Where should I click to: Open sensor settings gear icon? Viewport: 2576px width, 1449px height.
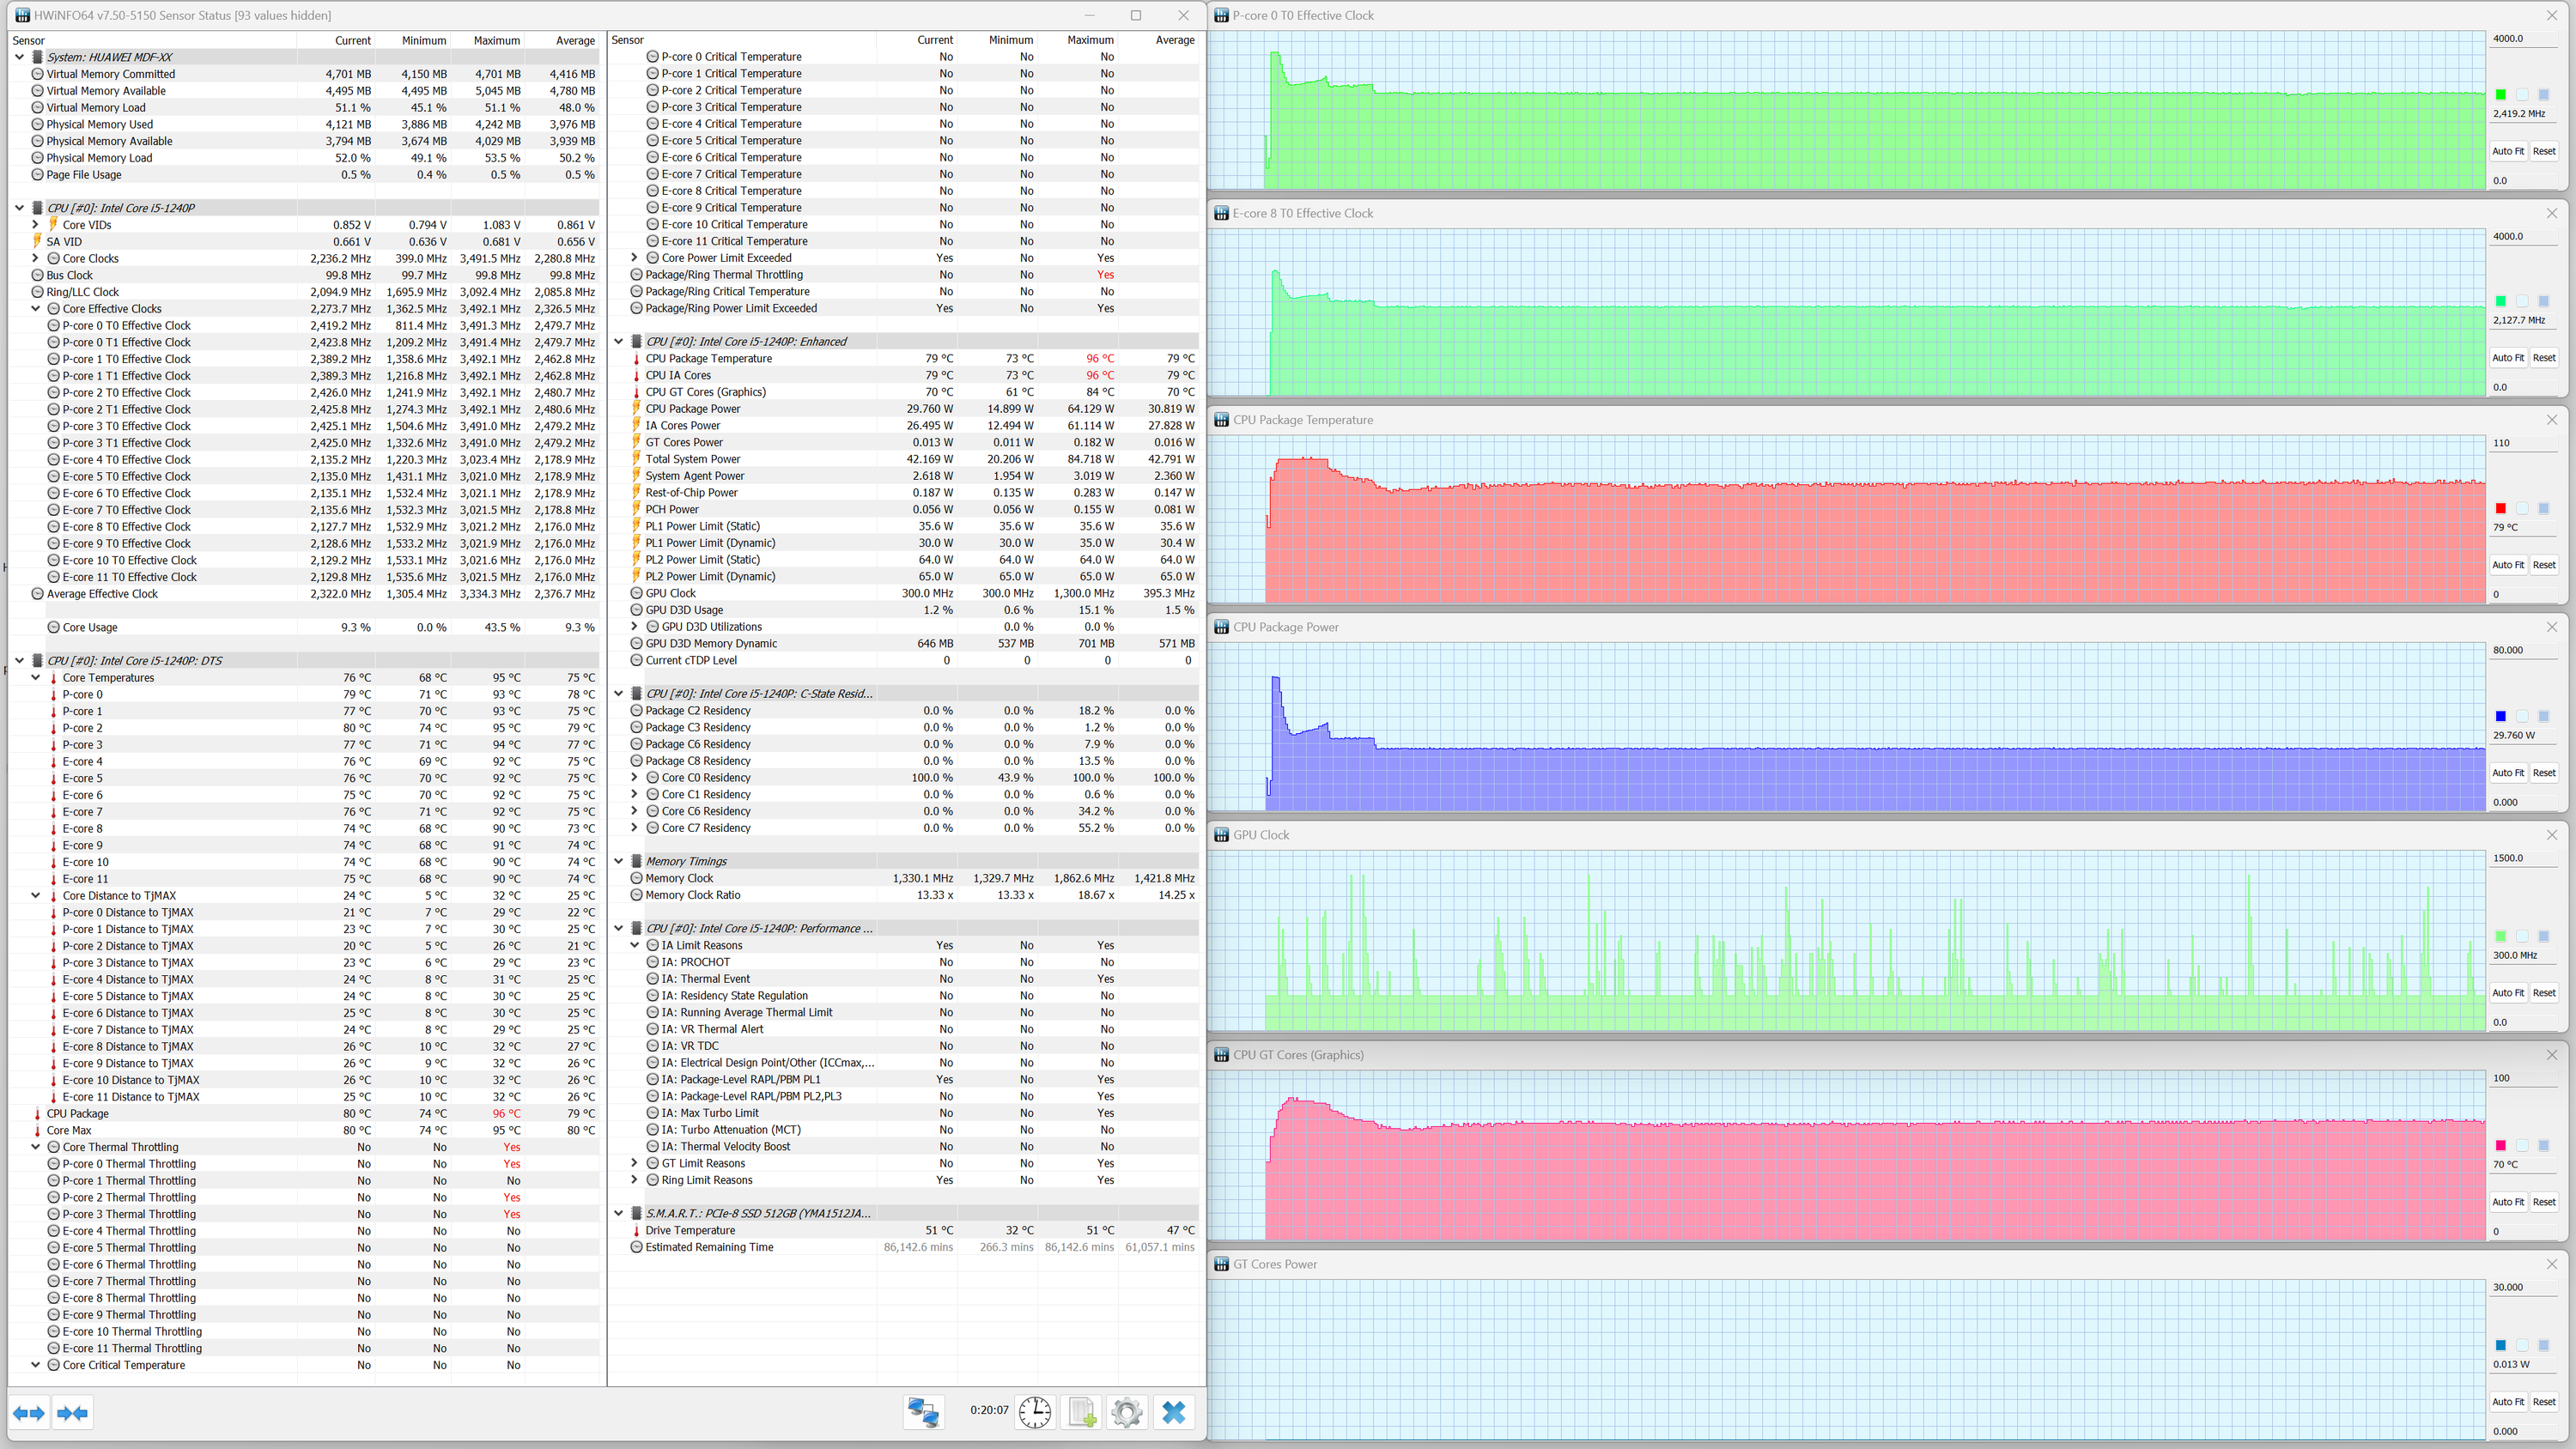[x=1126, y=1412]
